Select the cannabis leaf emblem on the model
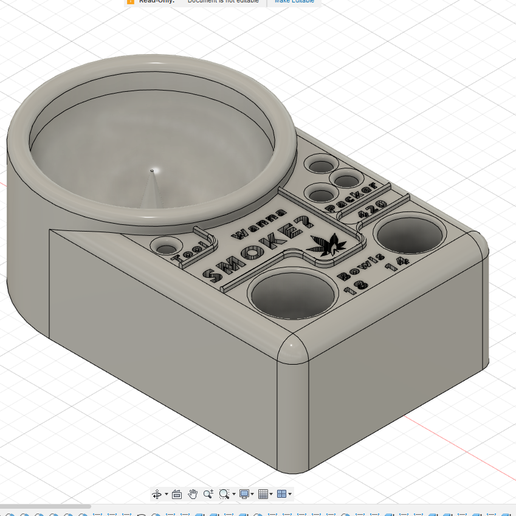Viewport: 516px width, 516px height. point(327,245)
